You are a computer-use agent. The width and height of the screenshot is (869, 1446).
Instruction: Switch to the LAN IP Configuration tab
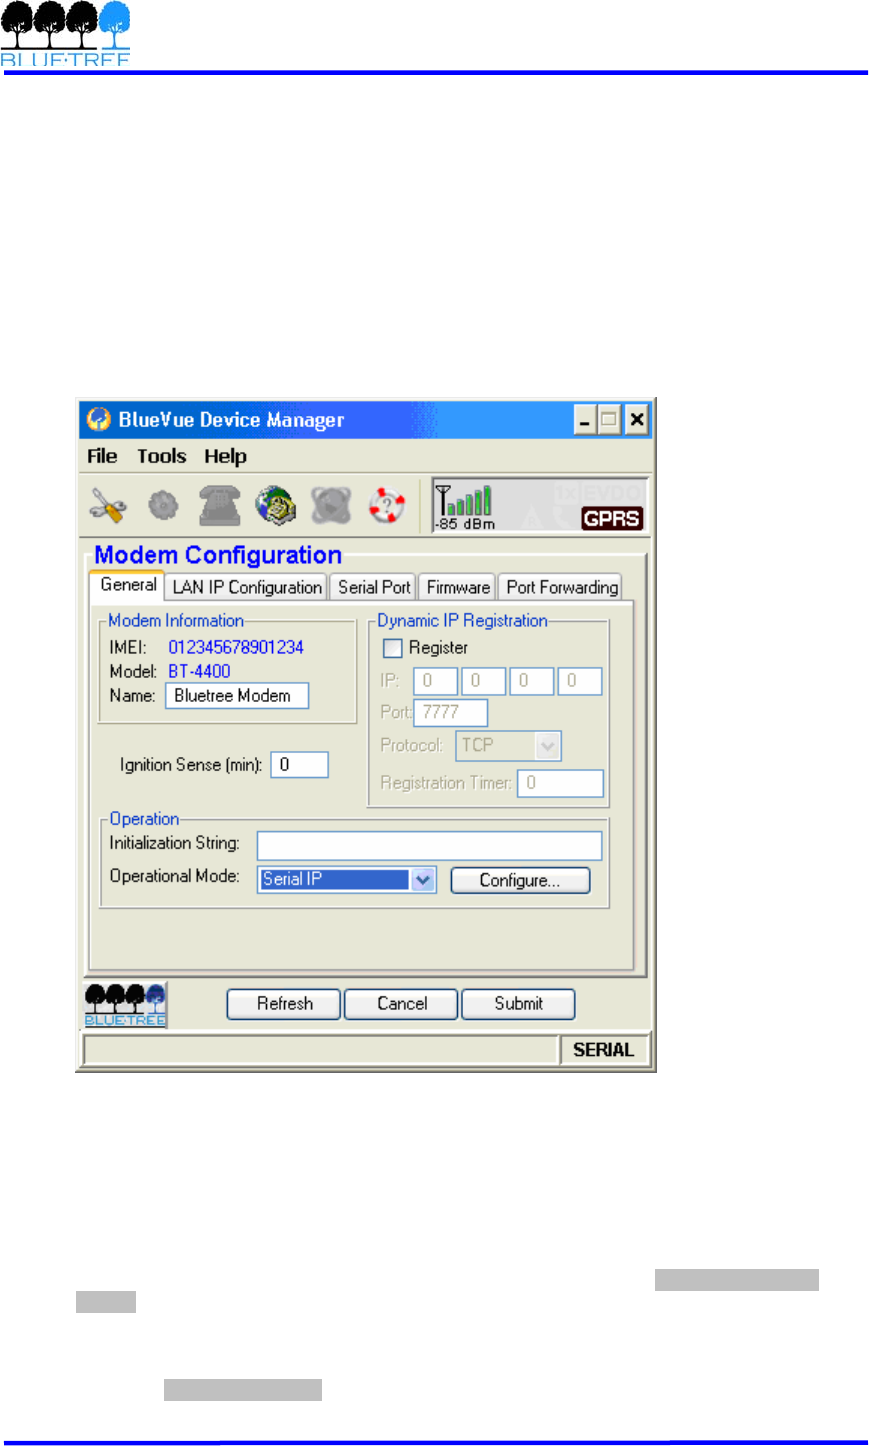[247, 587]
